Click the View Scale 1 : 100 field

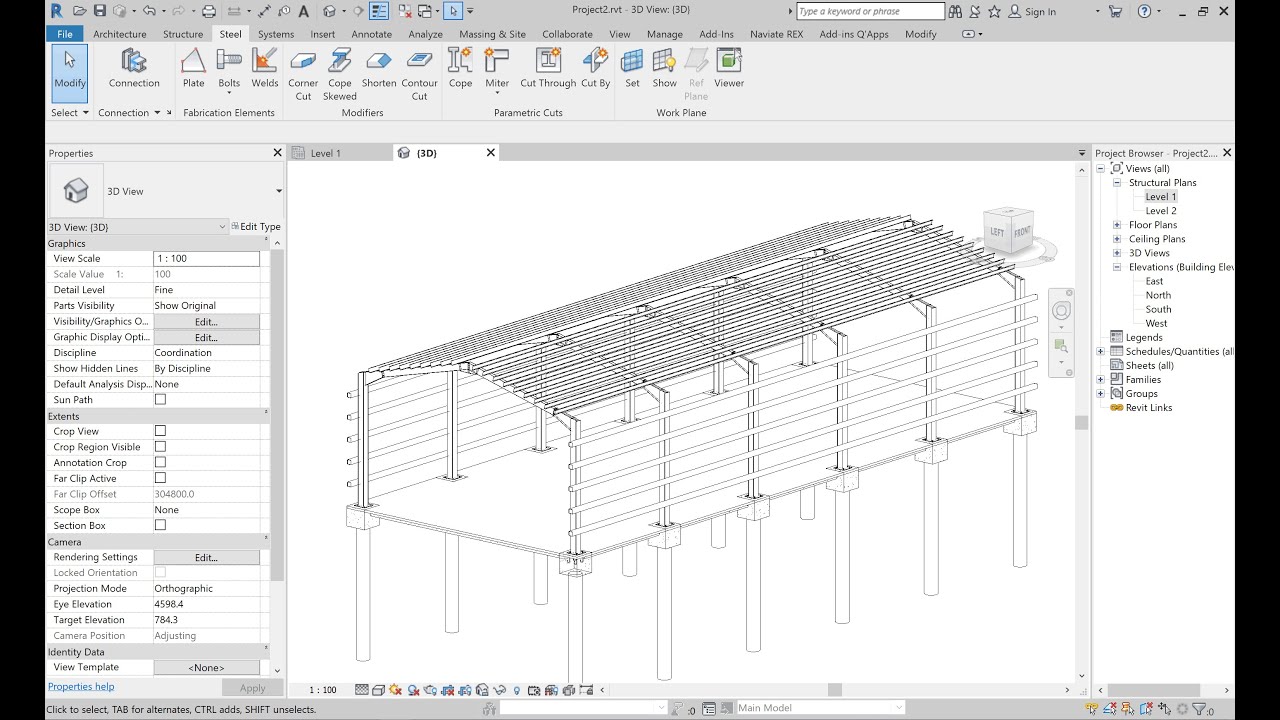pyautogui.click(x=206, y=258)
